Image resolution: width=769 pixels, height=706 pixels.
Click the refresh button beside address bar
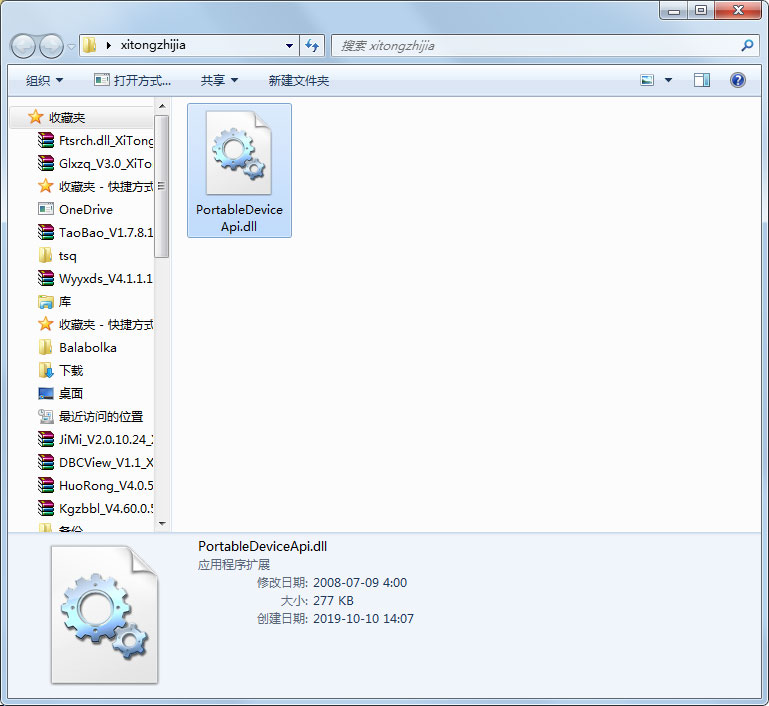click(x=312, y=45)
